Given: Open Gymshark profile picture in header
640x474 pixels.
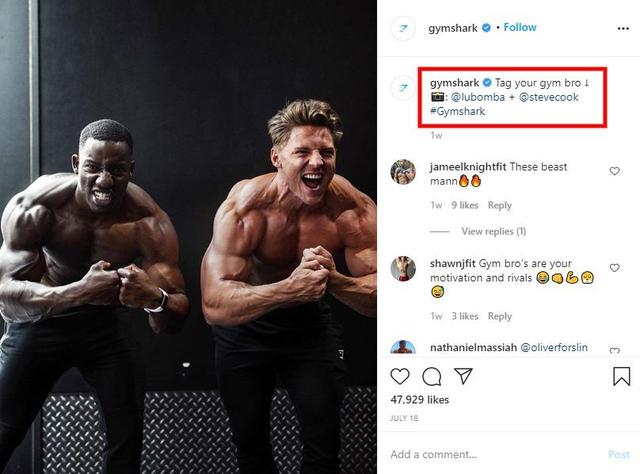Looking at the screenshot, I should point(405,28).
